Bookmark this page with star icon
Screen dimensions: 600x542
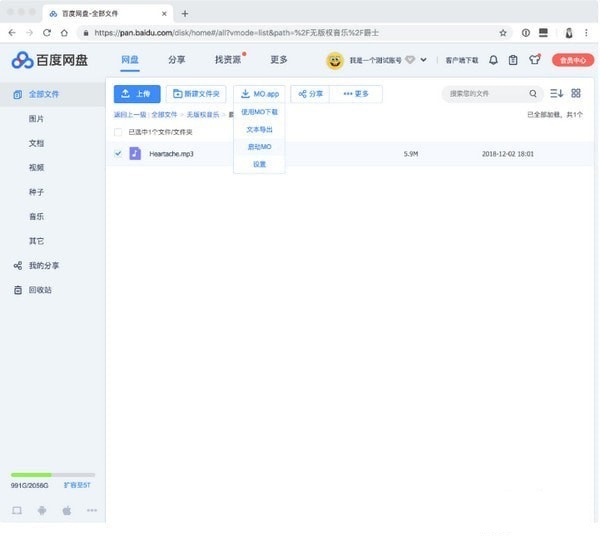coord(503,33)
